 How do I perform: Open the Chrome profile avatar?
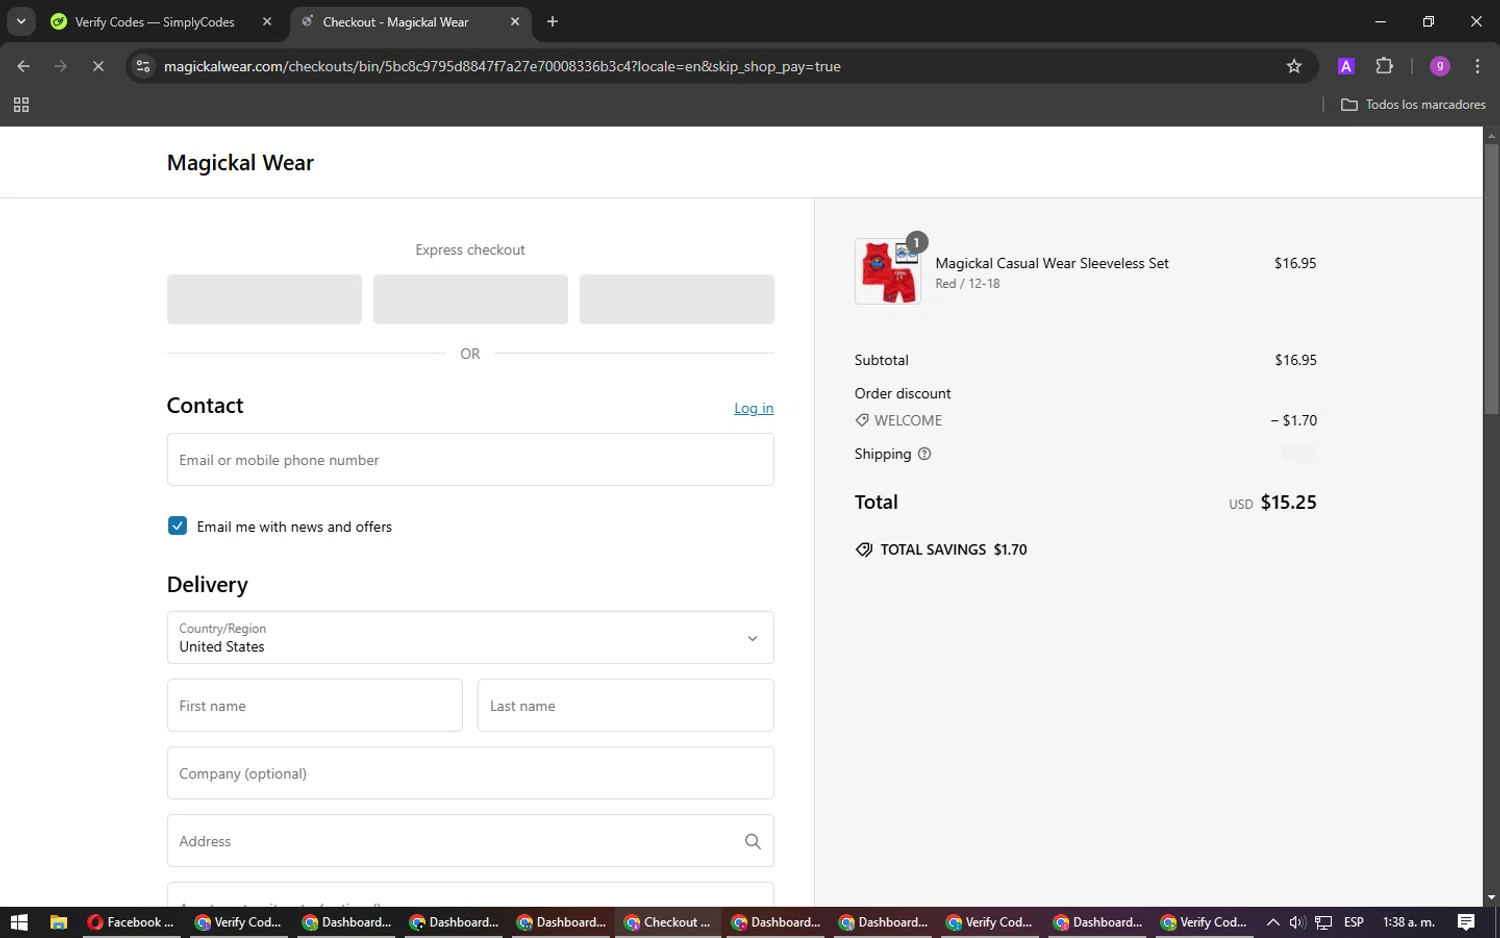coord(1440,66)
